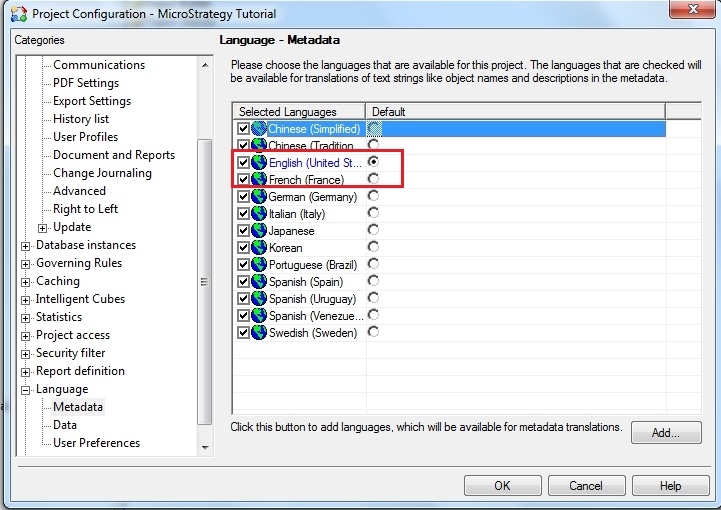Click the Selected Languages column header
This screenshot has width=721, height=510.
[x=299, y=112]
